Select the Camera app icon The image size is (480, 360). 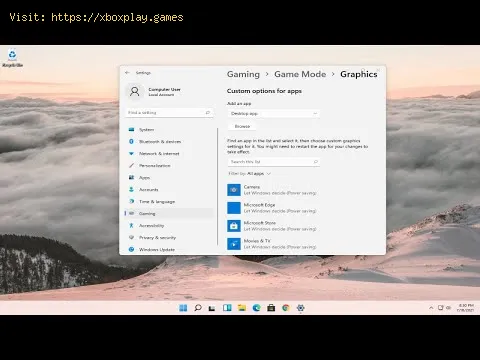[234, 190]
